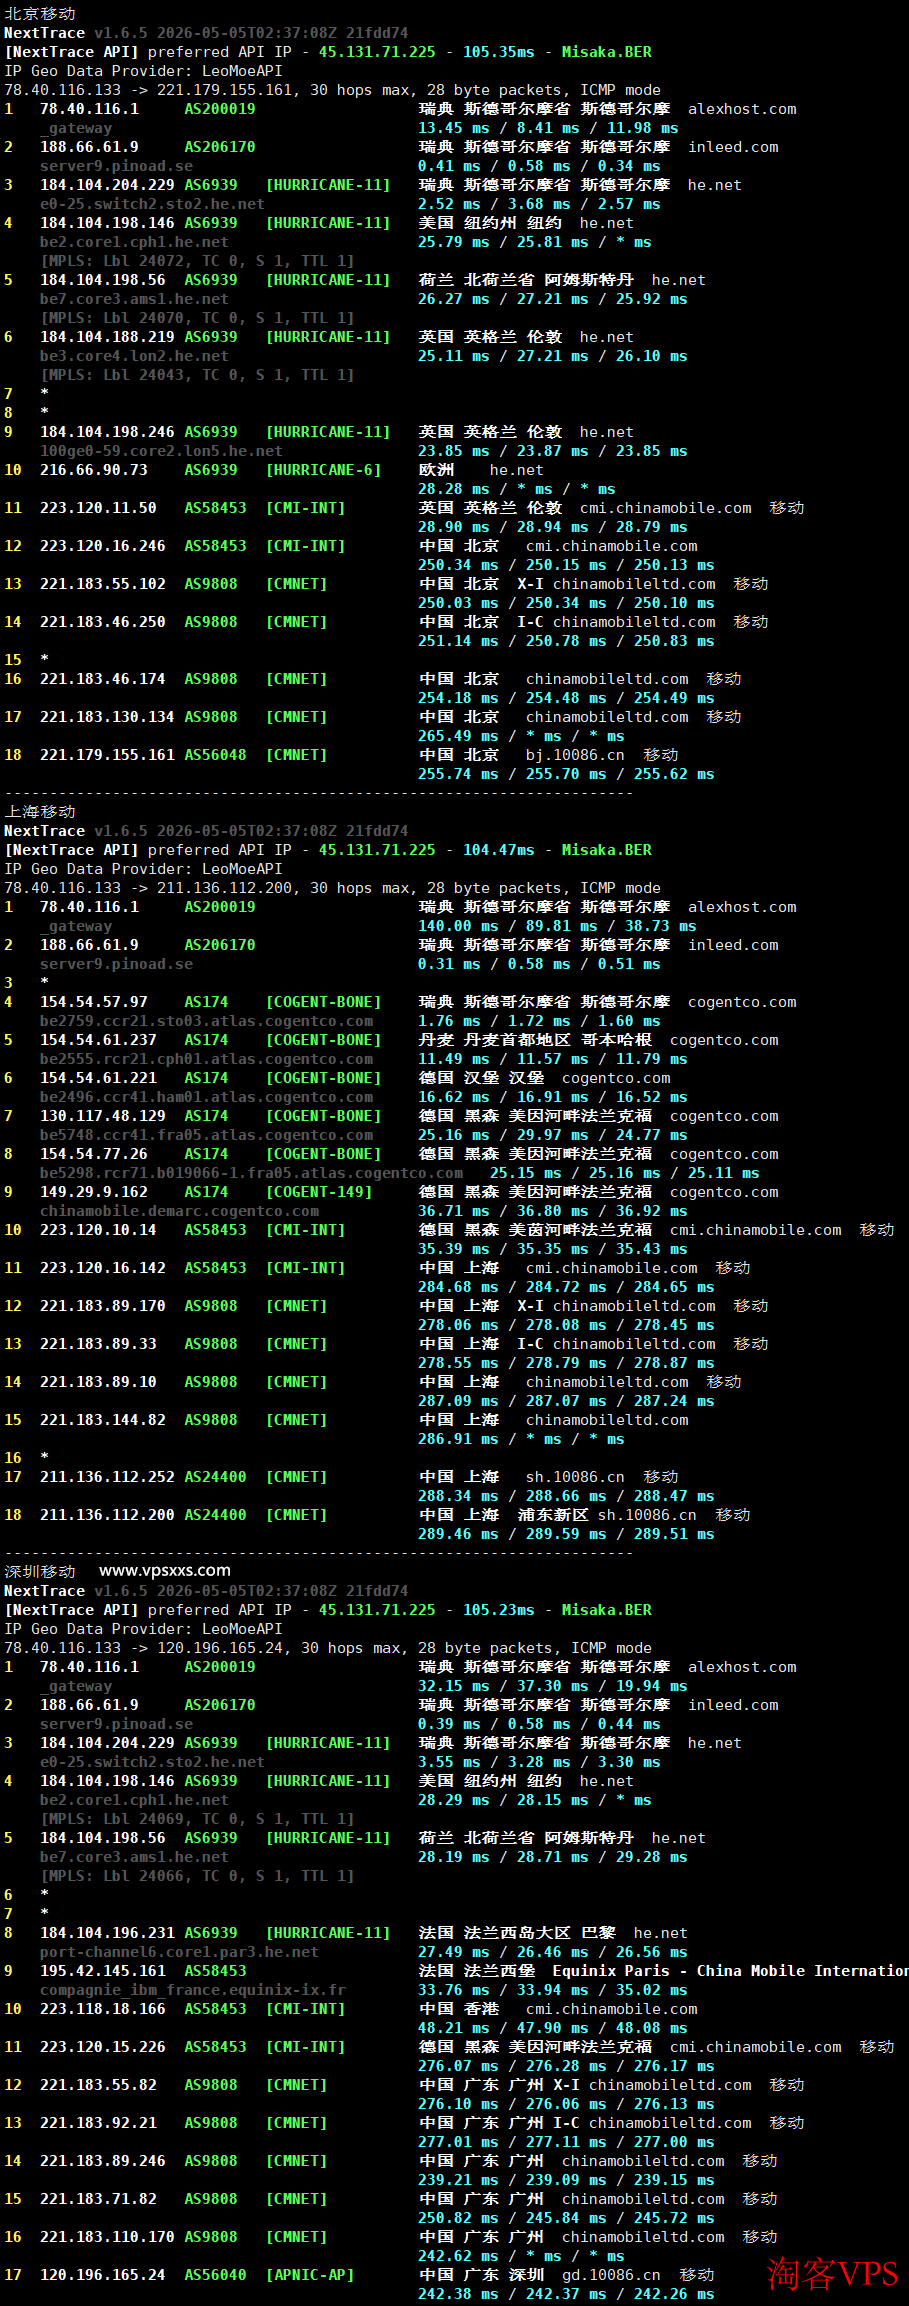
Task: Select IP 211.136.112.252
Action: [107, 1477]
